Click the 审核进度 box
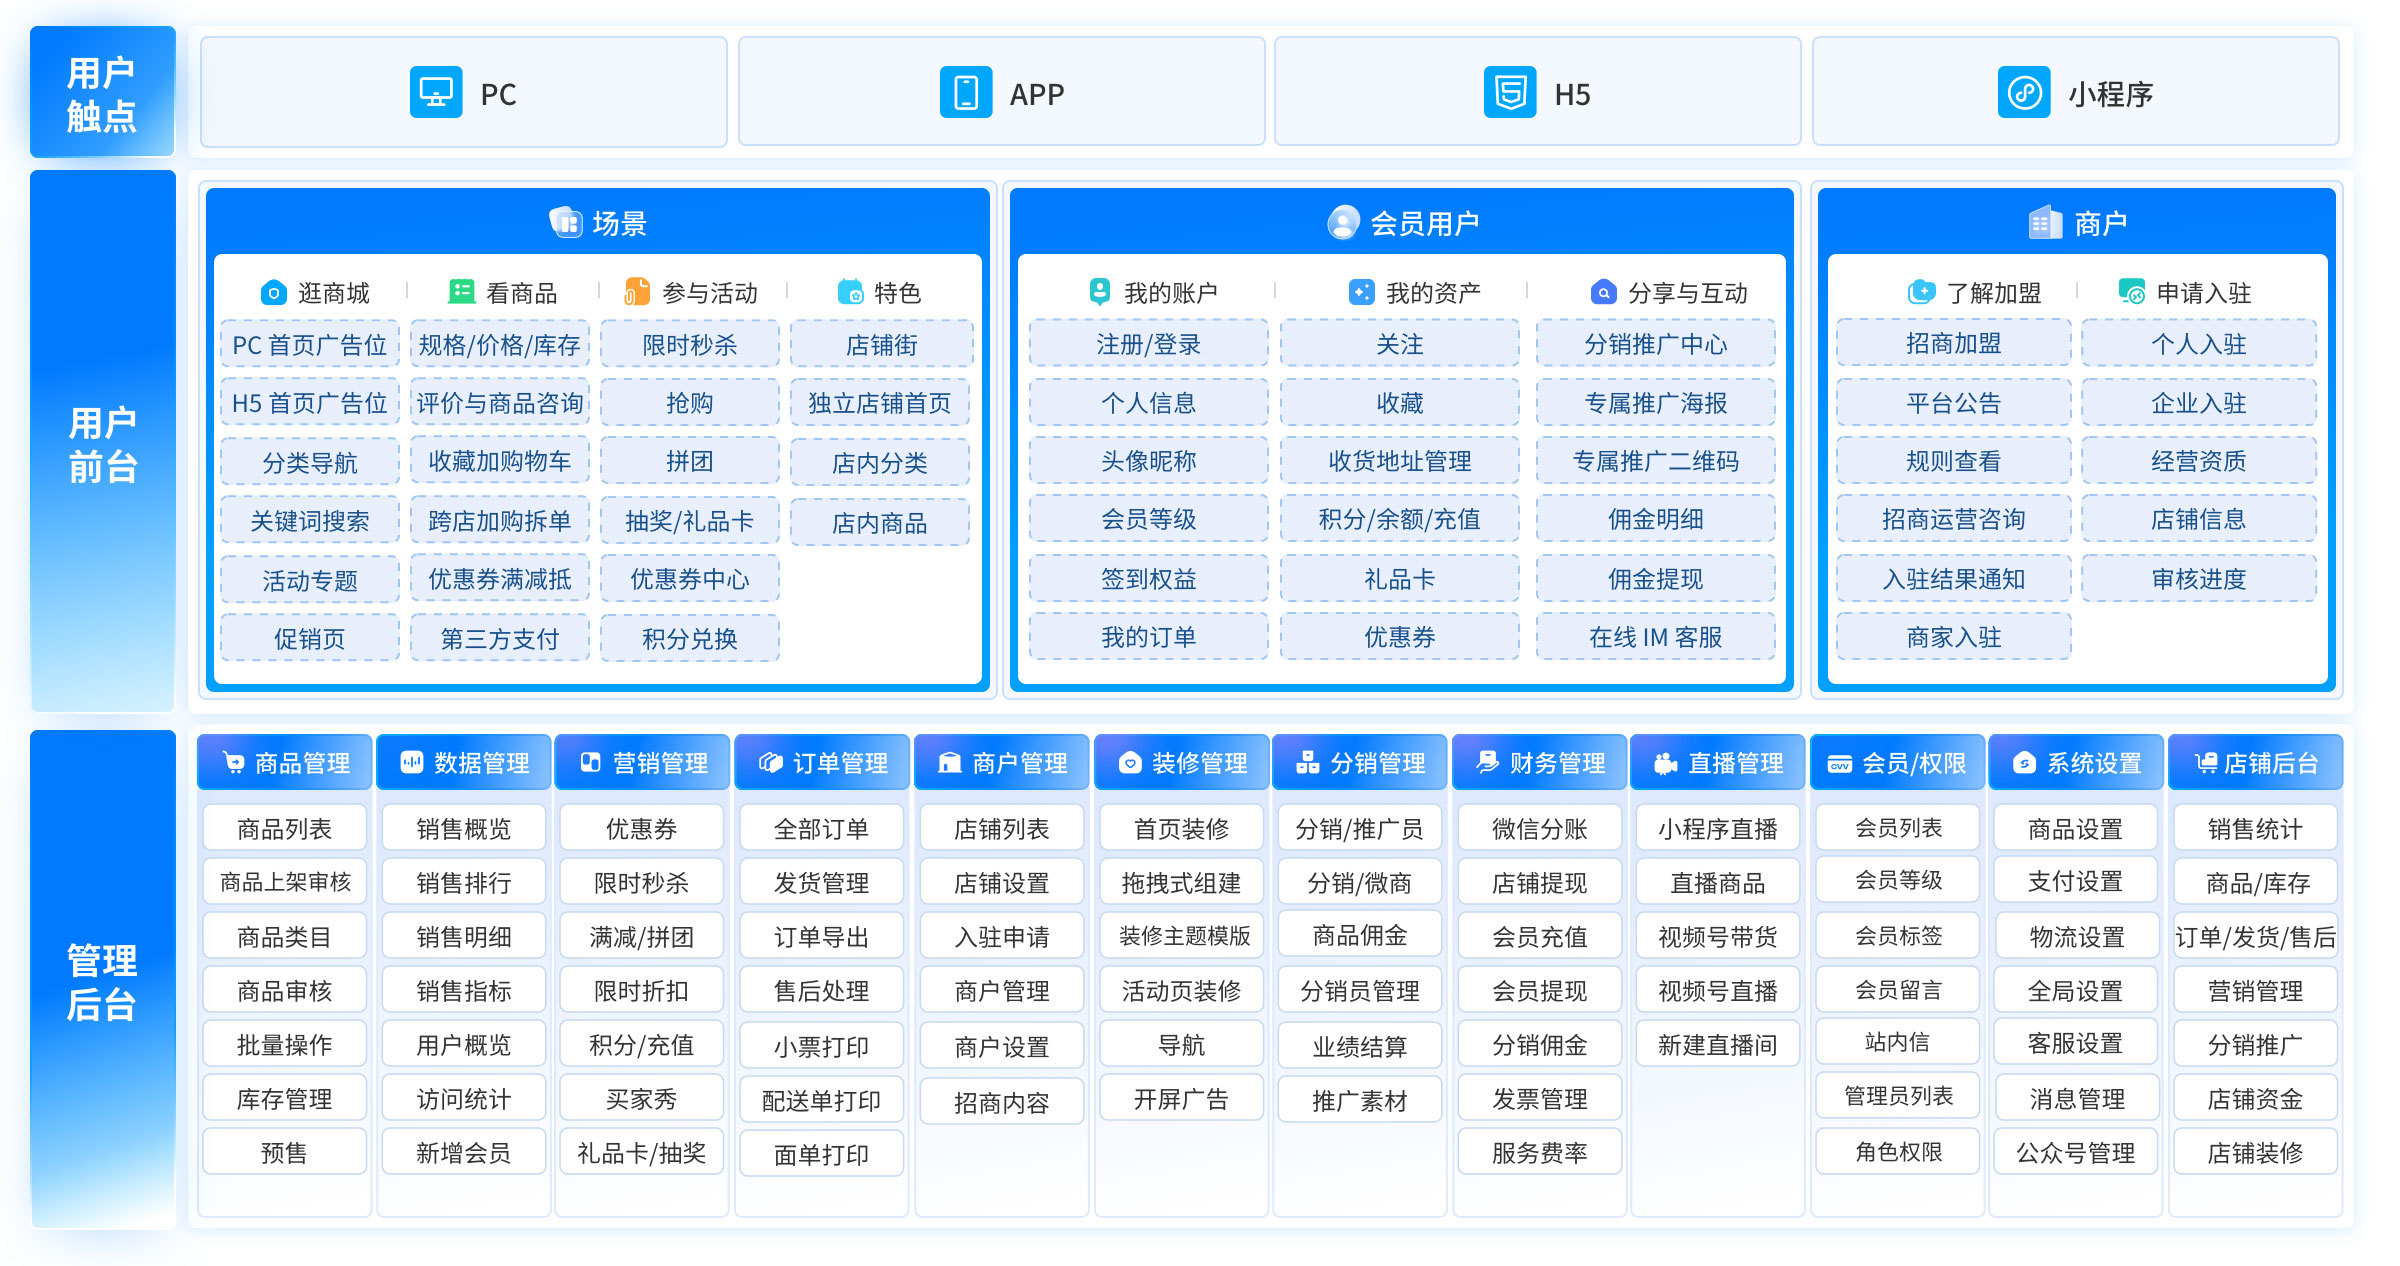2400x1266 pixels. (x=2199, y=579)
